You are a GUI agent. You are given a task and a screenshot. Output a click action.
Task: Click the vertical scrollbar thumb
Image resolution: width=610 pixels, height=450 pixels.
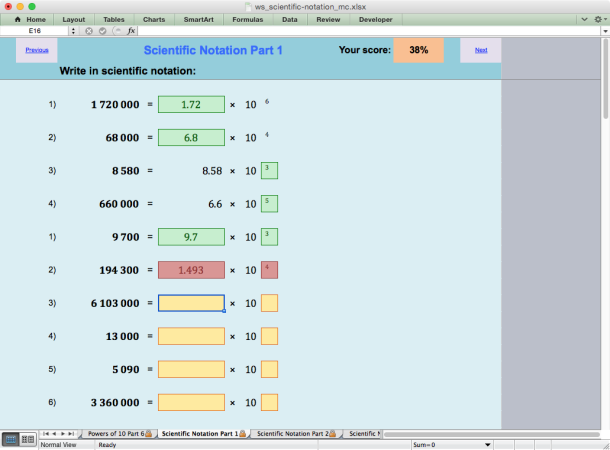(x=606, y=79)
